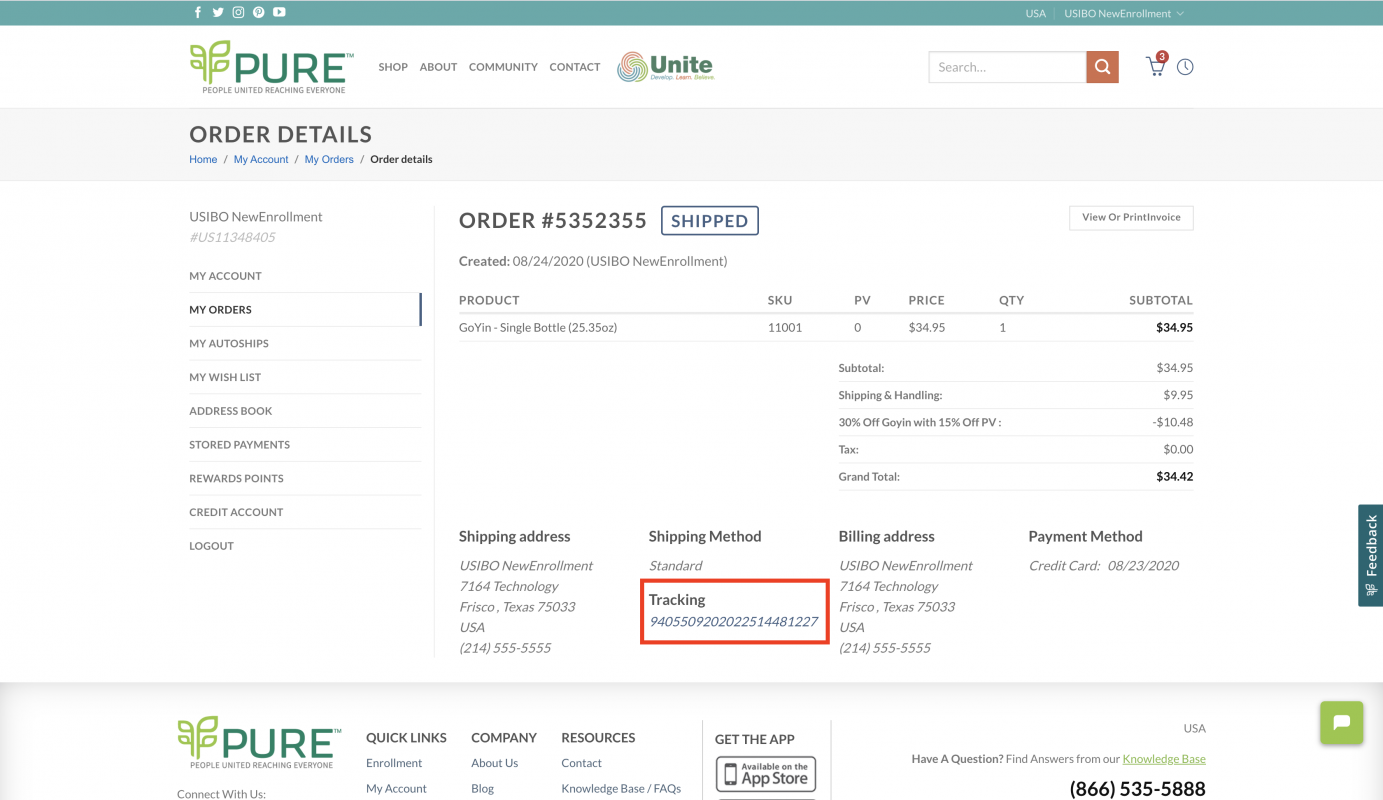Open the Knowledge Base link beside Have A Question
Image resolution: width=1383 pixels, height=800 pixels.
point(1164,759)
